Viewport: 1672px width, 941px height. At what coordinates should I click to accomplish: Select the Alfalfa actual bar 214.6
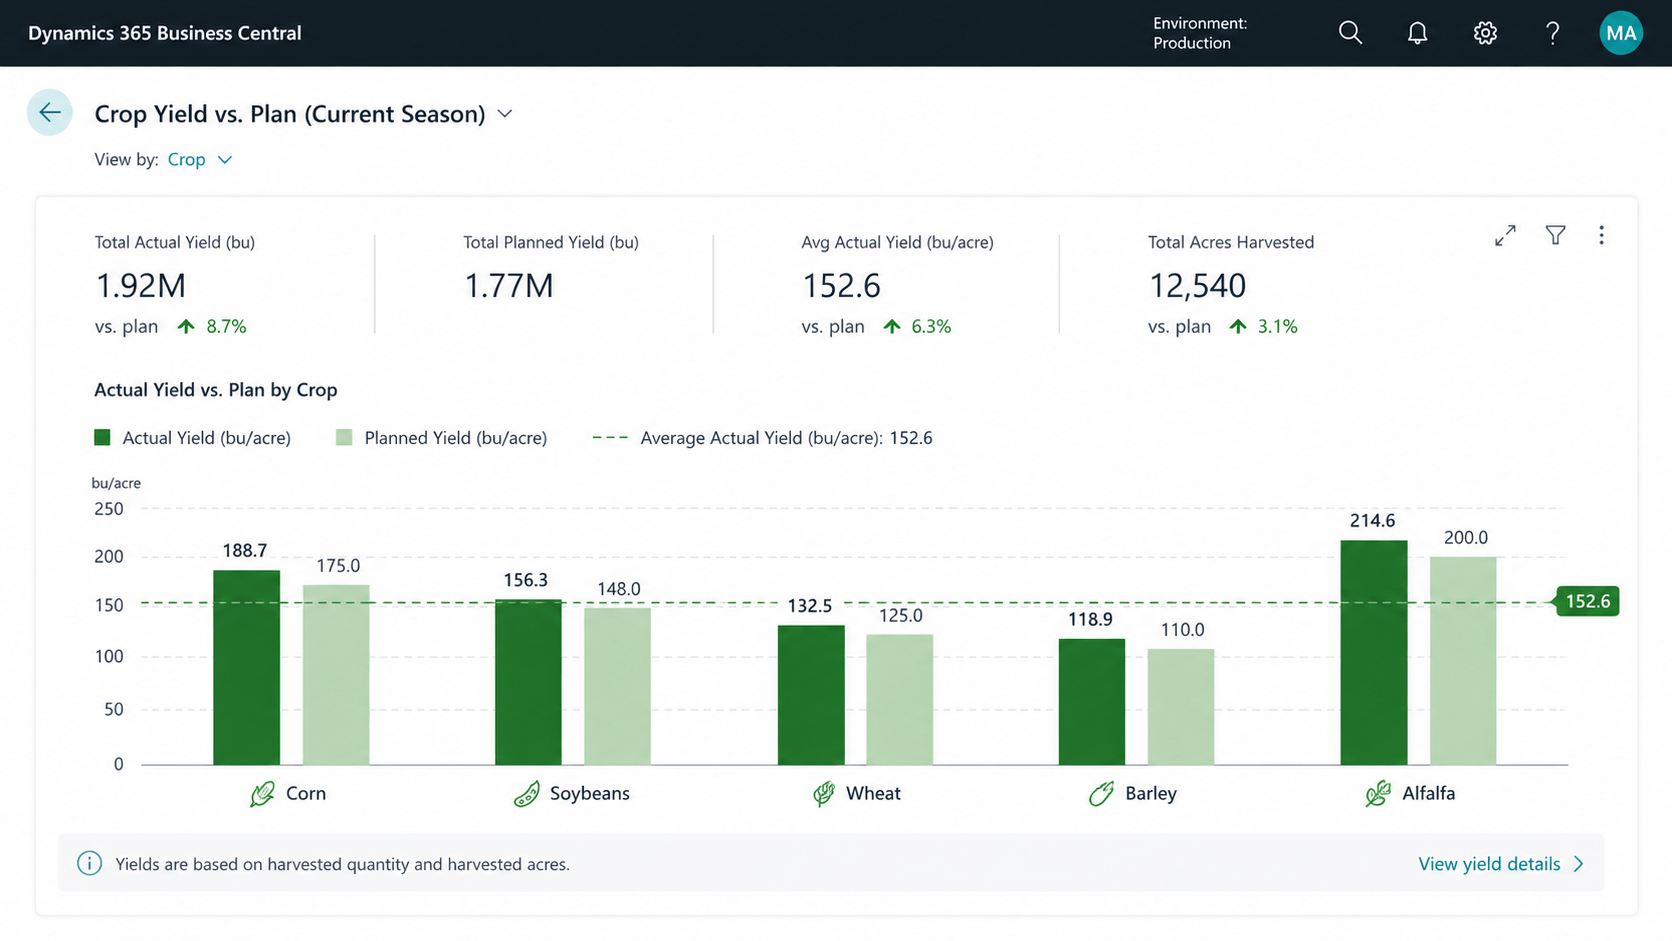[x=1374, y=653]
